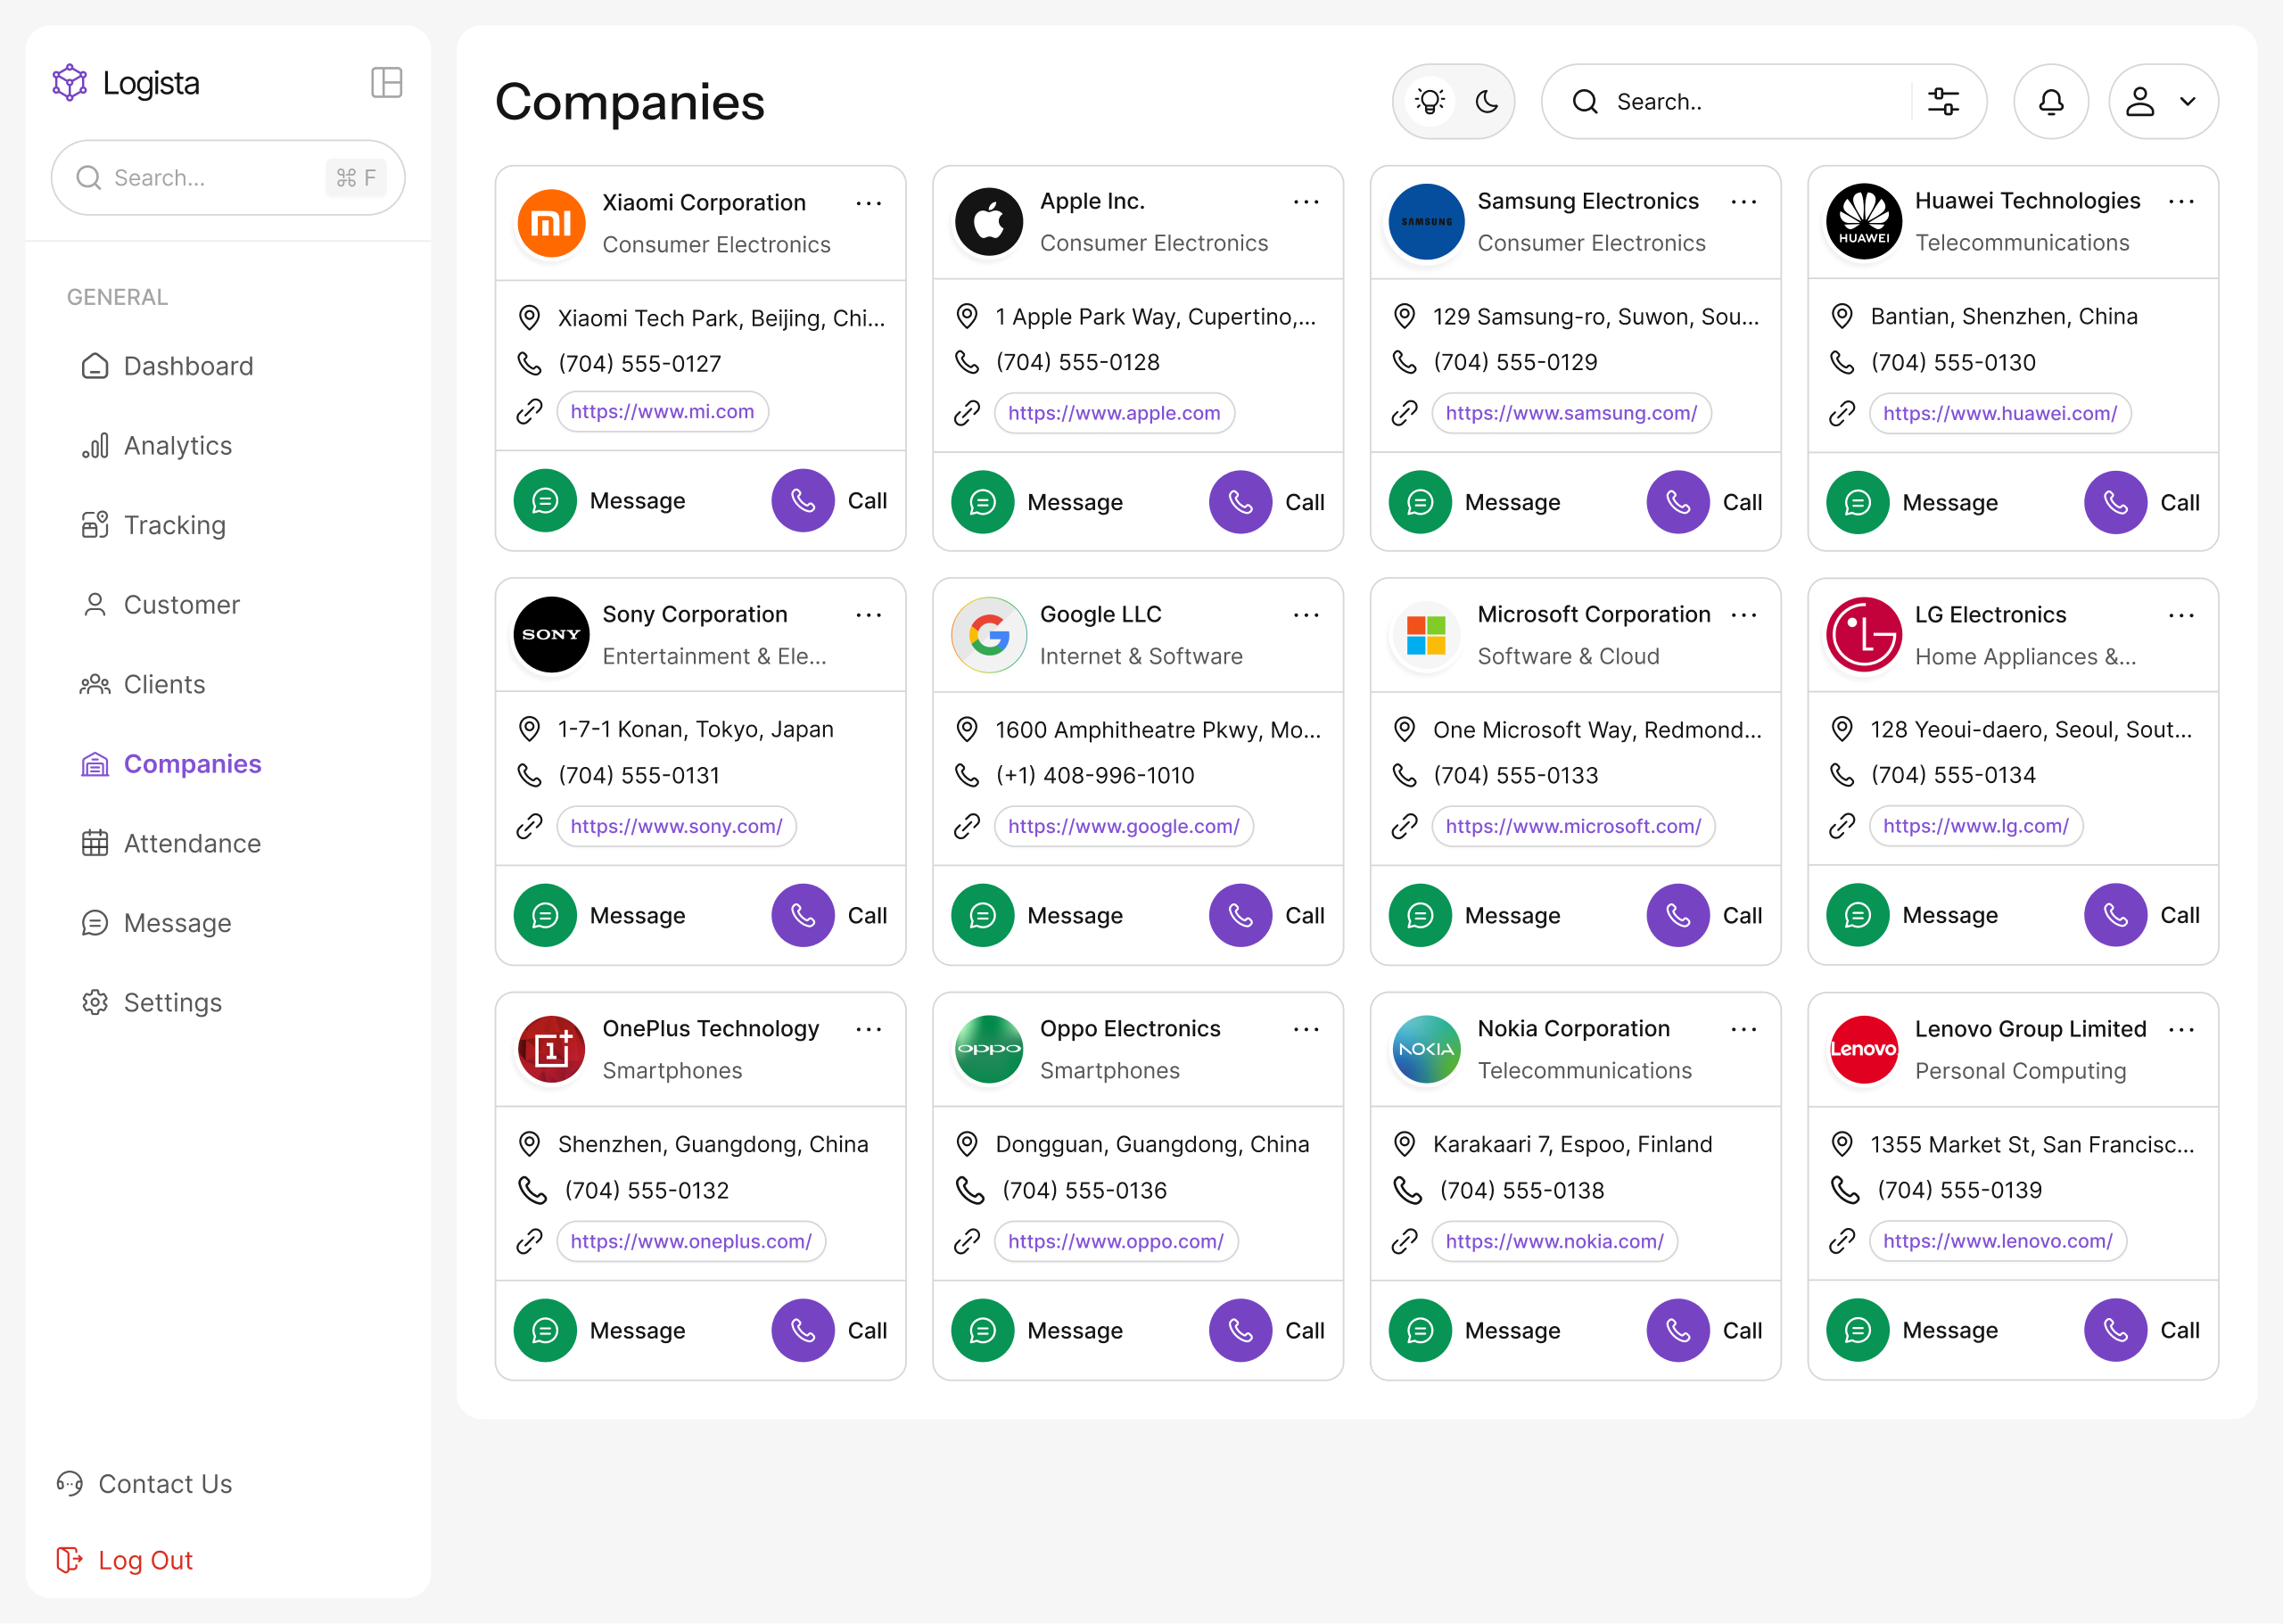Screen dimensions: 2283x1624
Task: Call Lenovo Group Limited phone icon
Action: click(2115, 1330)
